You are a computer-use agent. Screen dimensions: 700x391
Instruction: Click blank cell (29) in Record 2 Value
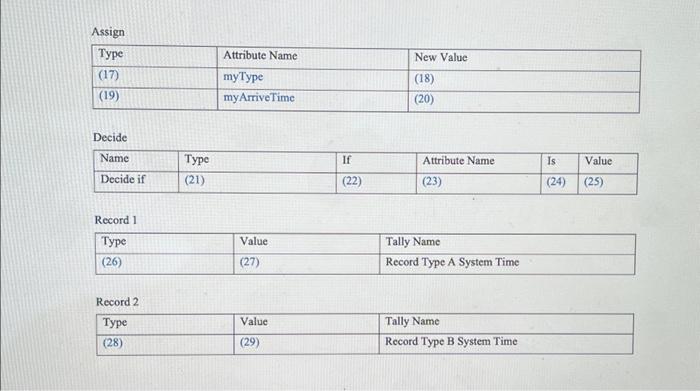(x=306, y=344)
